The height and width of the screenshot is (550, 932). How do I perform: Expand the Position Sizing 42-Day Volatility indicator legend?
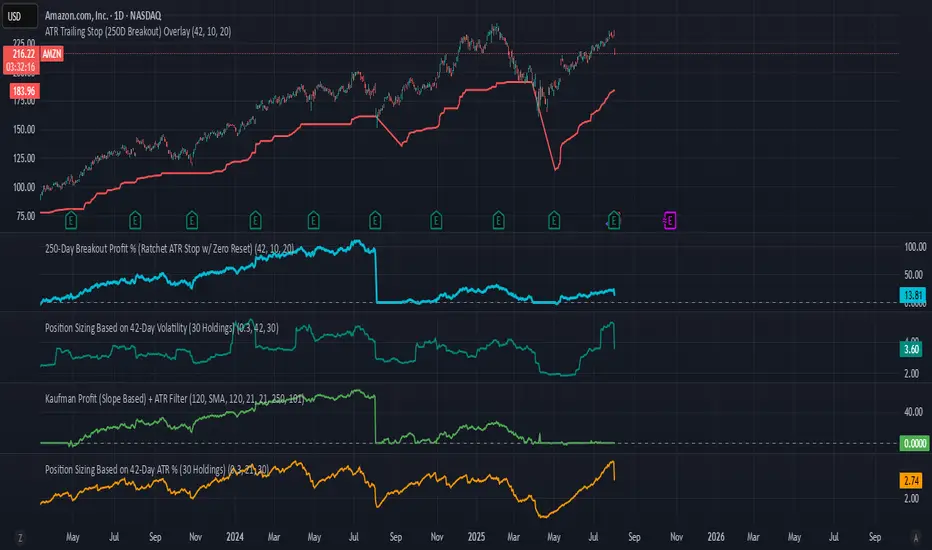click(162, 328)
